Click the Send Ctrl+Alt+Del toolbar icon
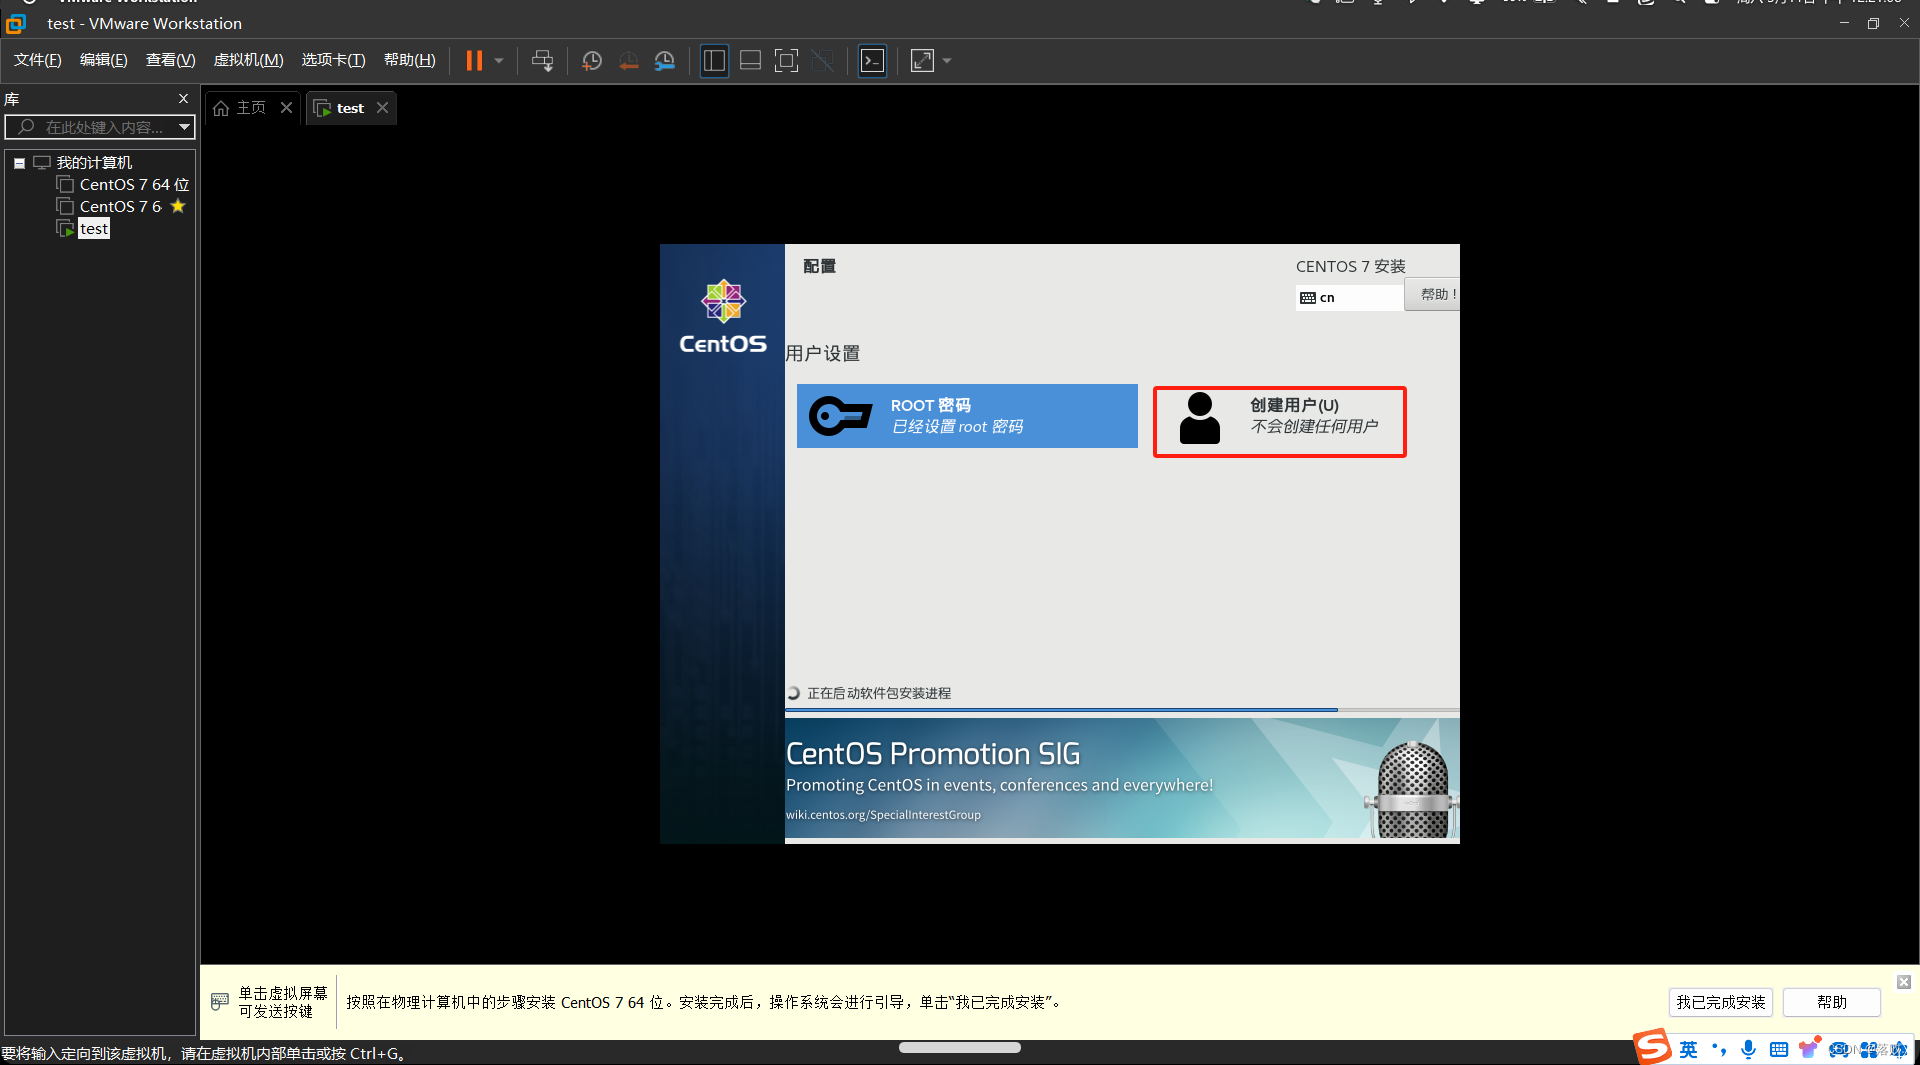 click(542, 61)
